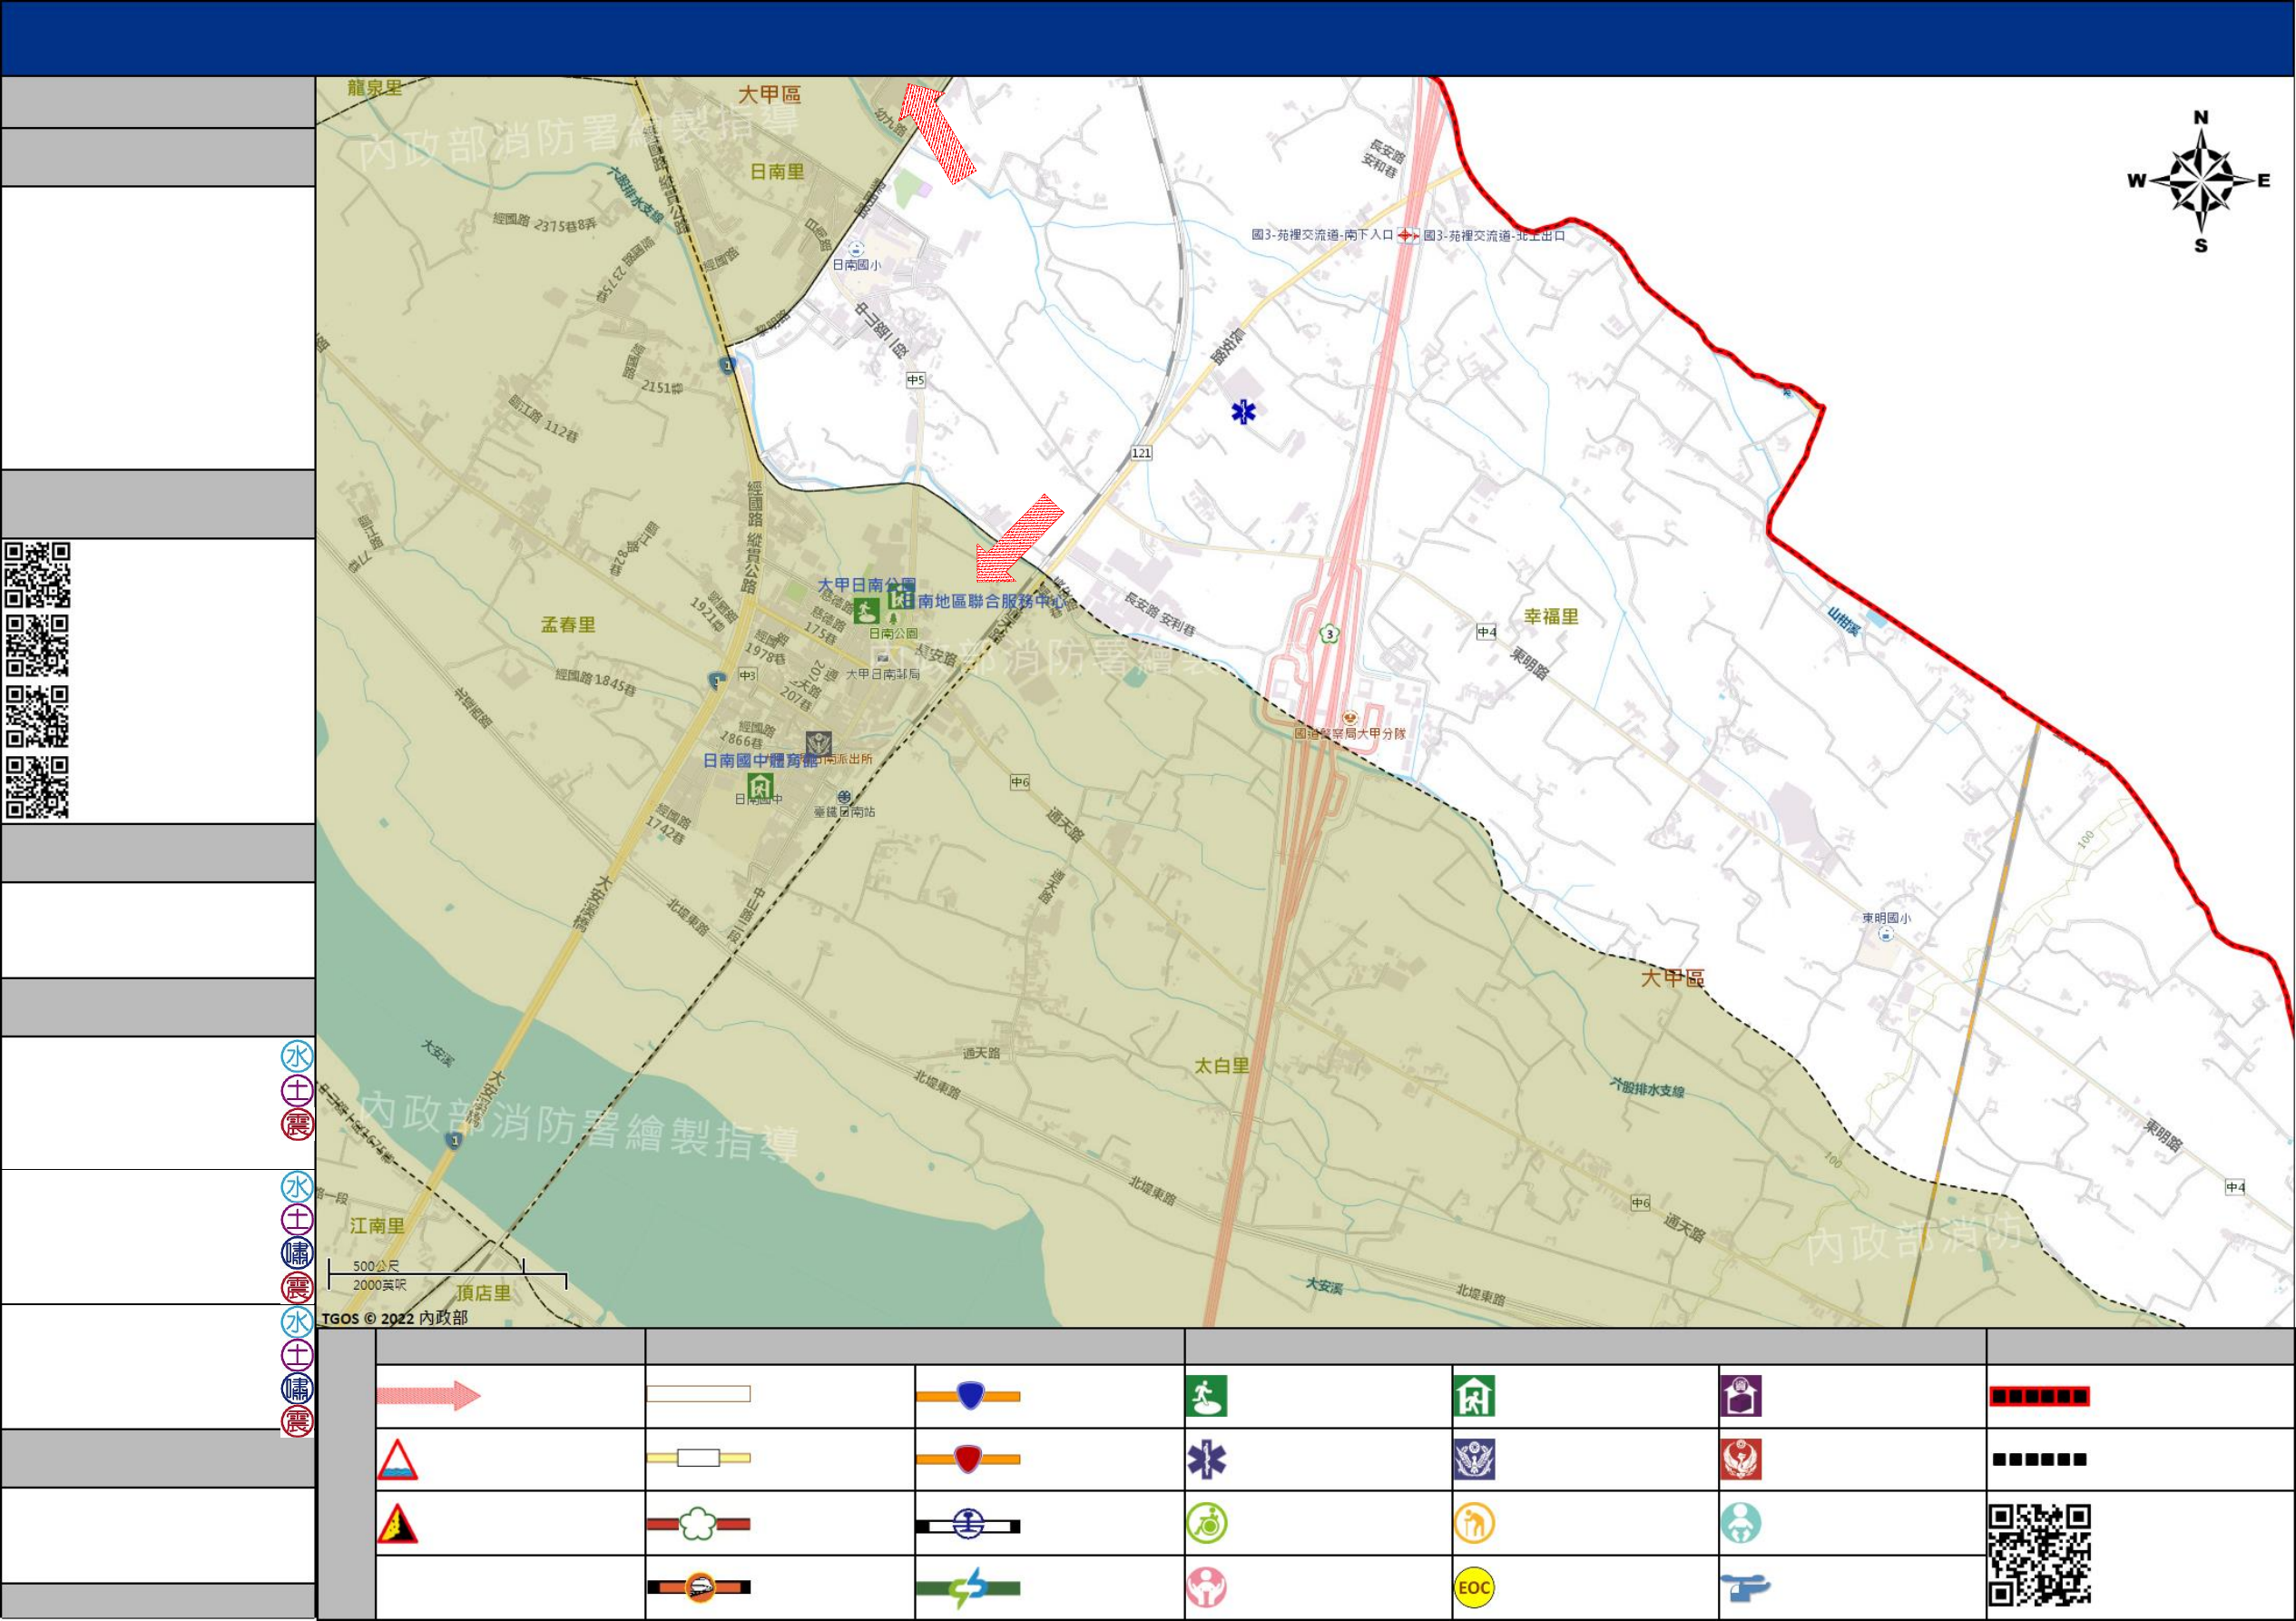Select the post office icon at 大甲日南郵局
The width and height of the screenshot is (2296, 1621).
883,659
